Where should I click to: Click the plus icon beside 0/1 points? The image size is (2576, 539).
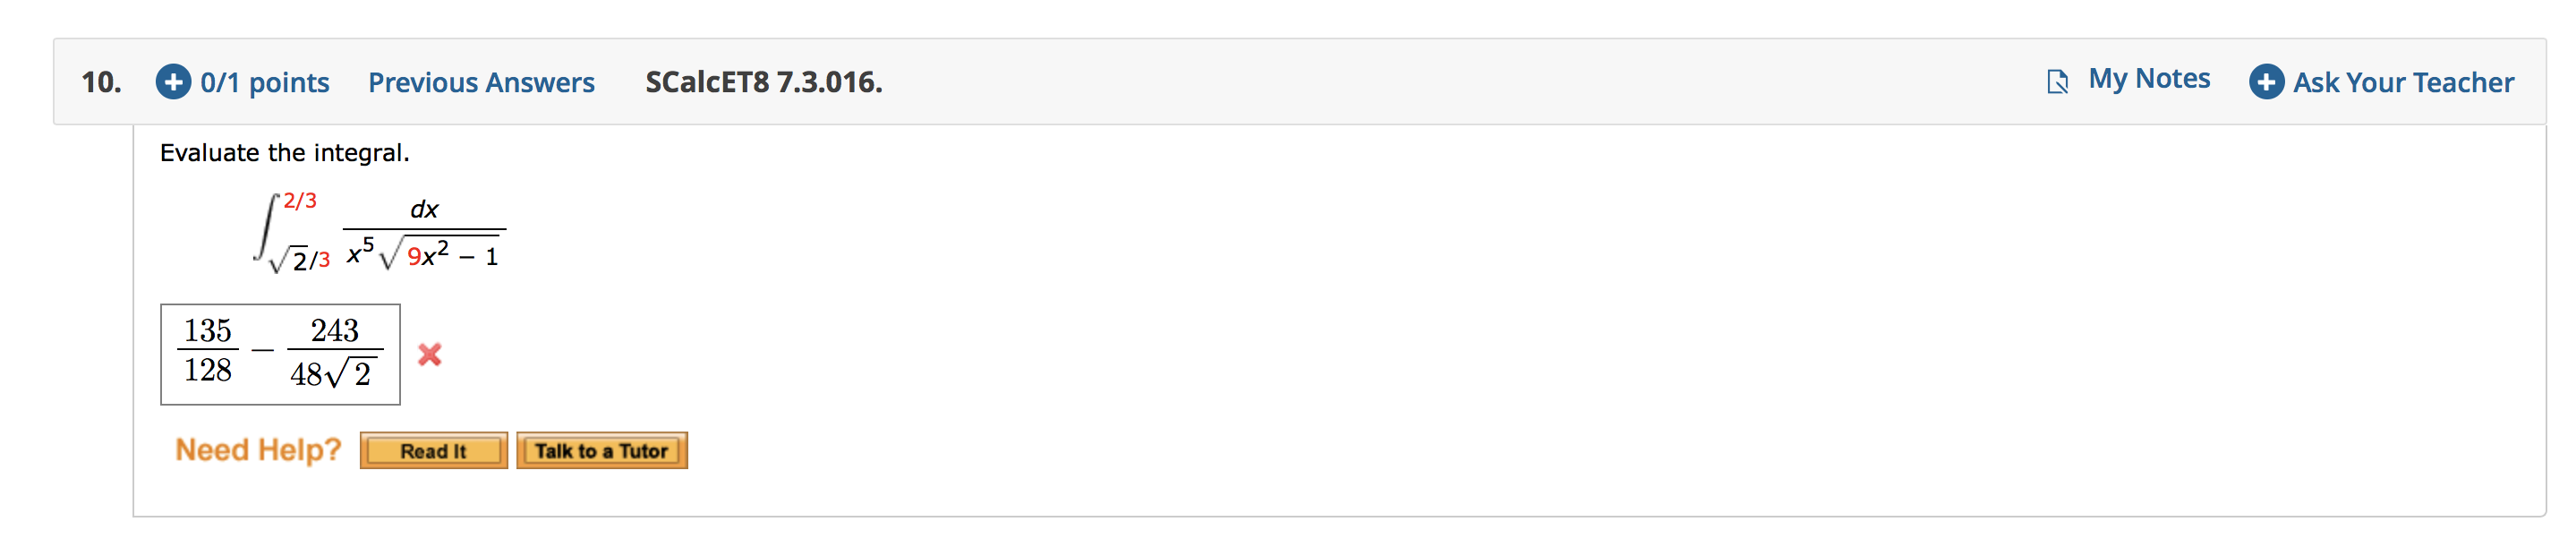(x=174, y=82)
